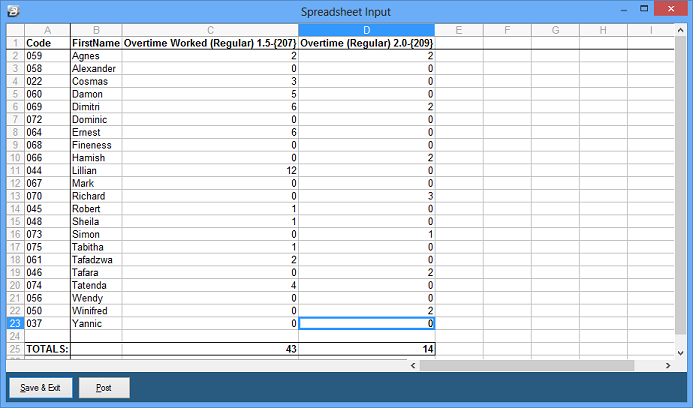Select the Richard name cell
693x408 pixels.
[x=96, y=196]
